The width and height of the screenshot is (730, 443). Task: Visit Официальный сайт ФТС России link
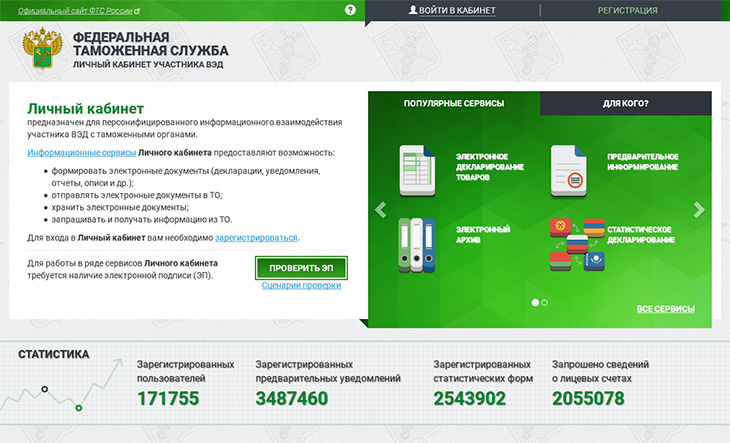(75, 11)
